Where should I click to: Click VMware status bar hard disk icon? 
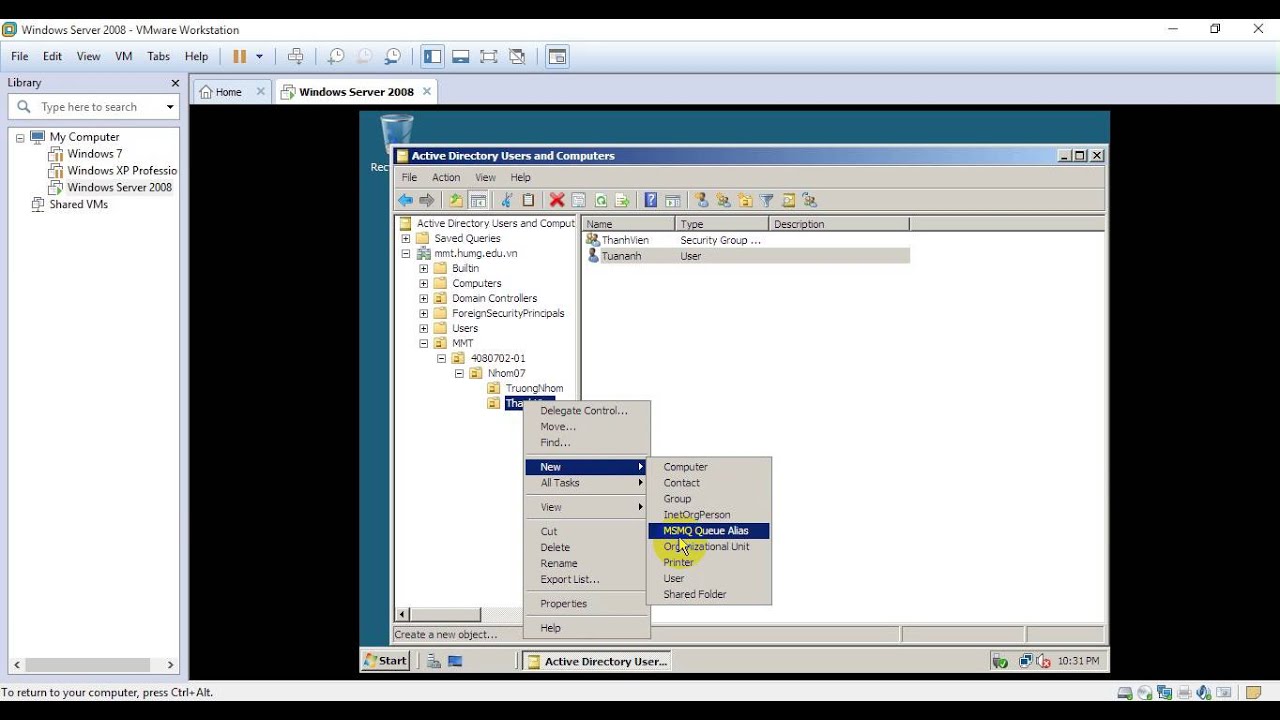click(x=1125, y=693)
